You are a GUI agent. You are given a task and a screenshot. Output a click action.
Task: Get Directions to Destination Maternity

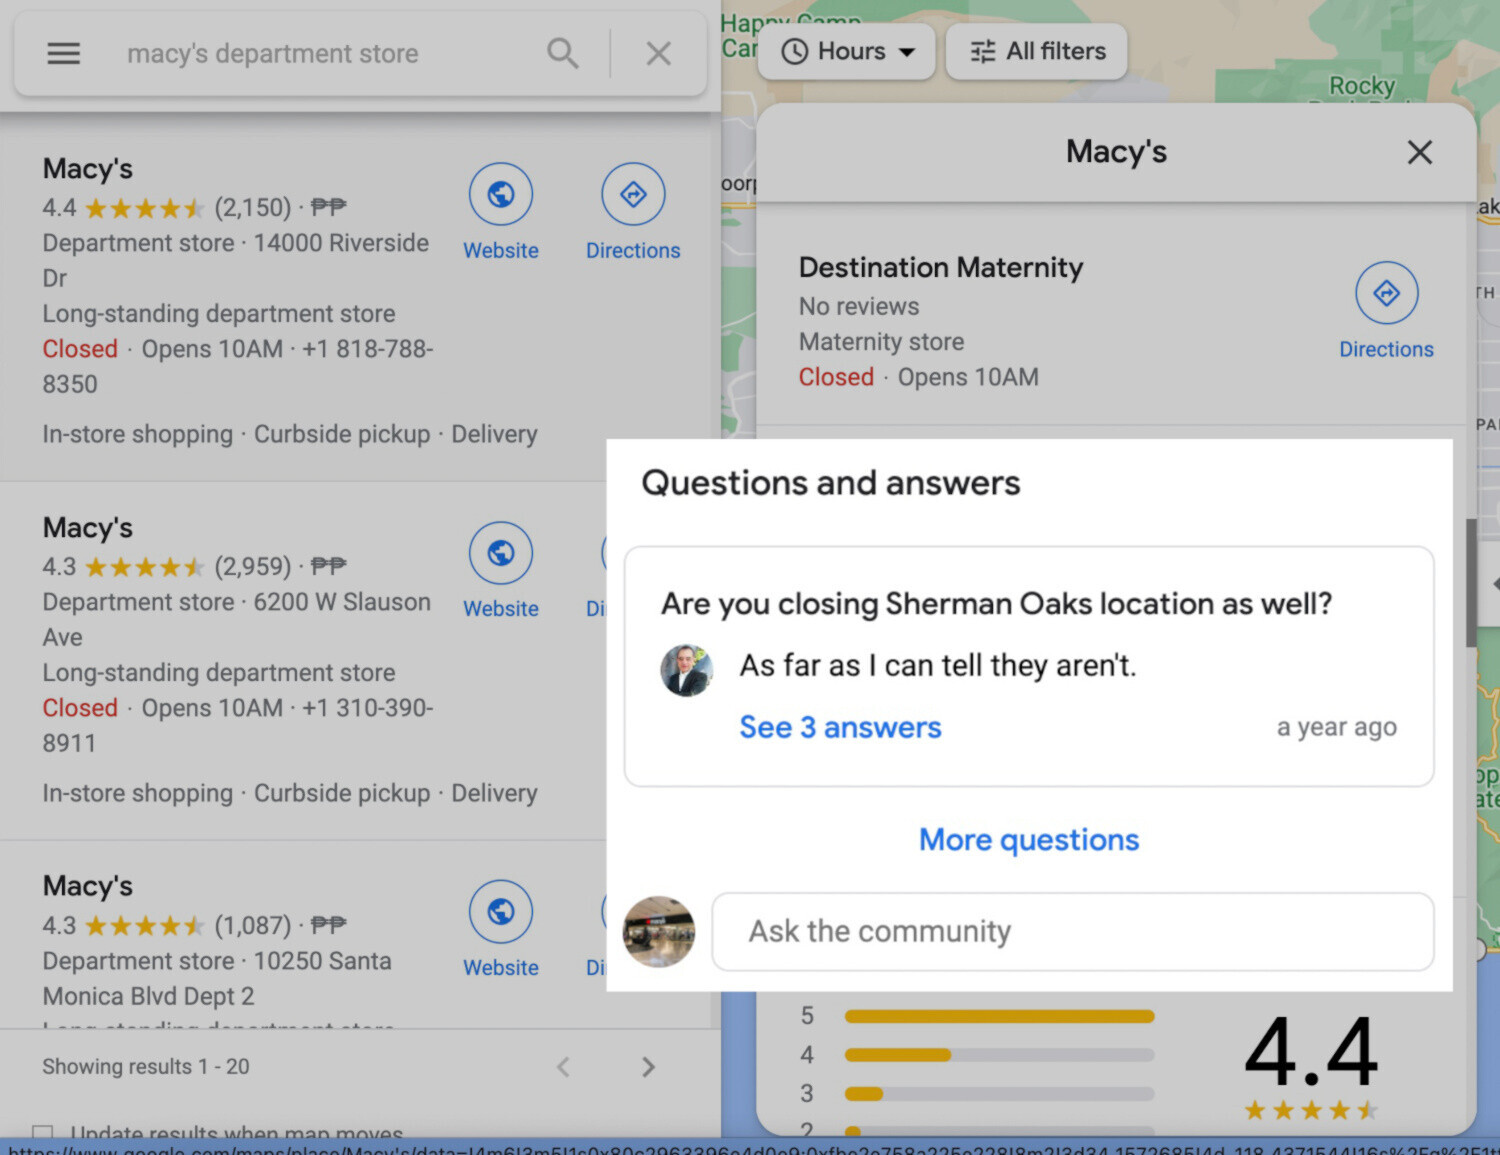(1386, 311)
